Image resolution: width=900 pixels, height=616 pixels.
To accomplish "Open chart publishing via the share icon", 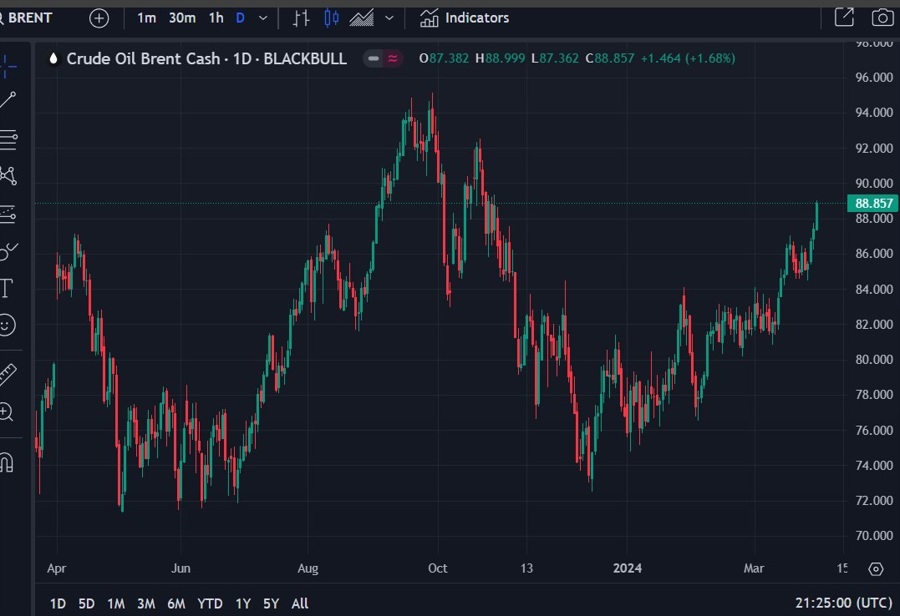I will click(845, 17).
